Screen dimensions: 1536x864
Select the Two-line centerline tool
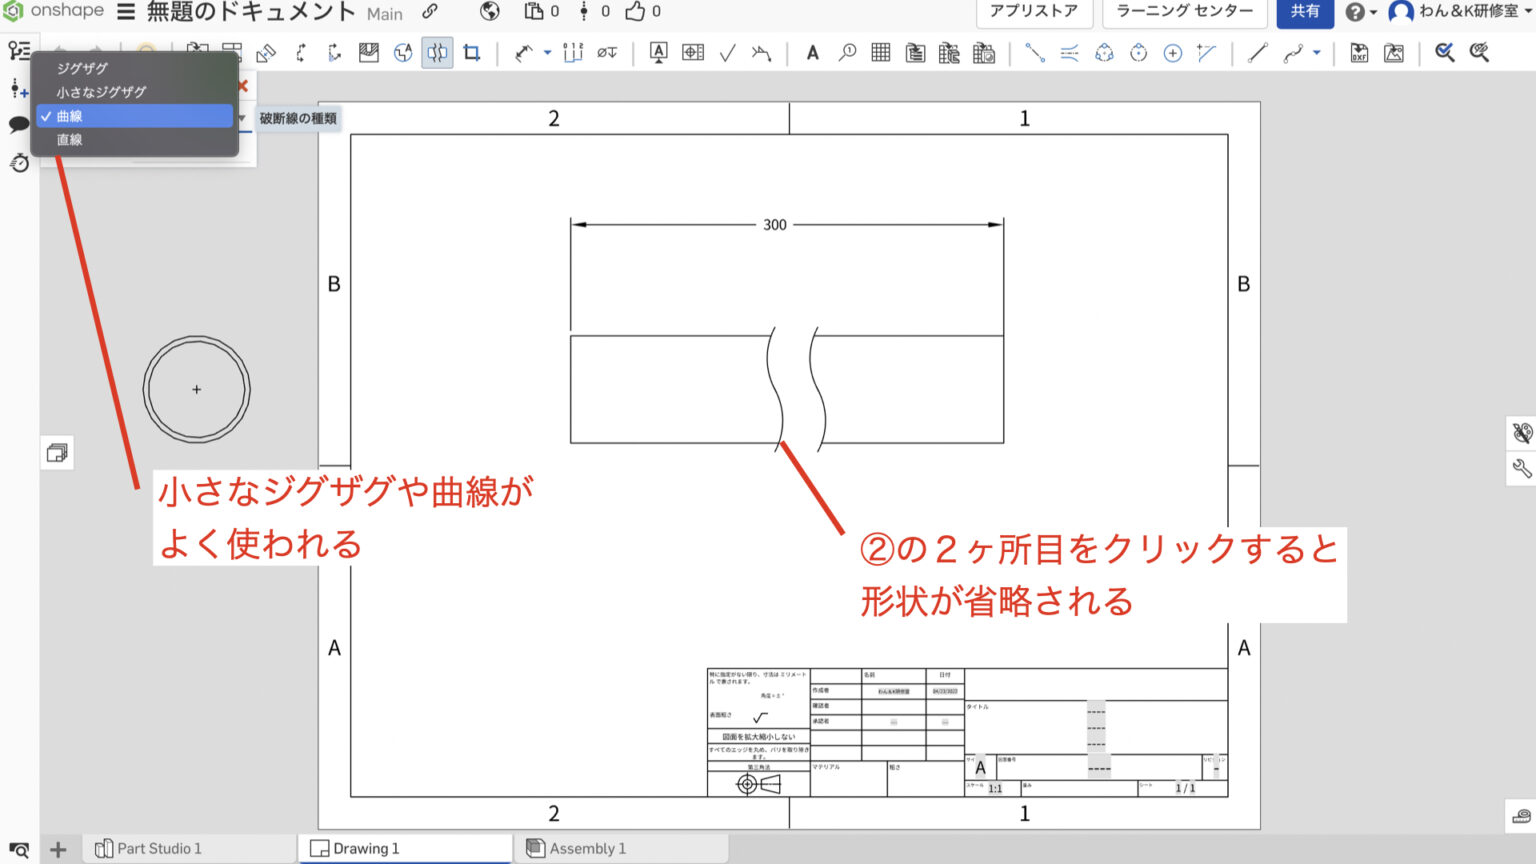point(1069,53)
